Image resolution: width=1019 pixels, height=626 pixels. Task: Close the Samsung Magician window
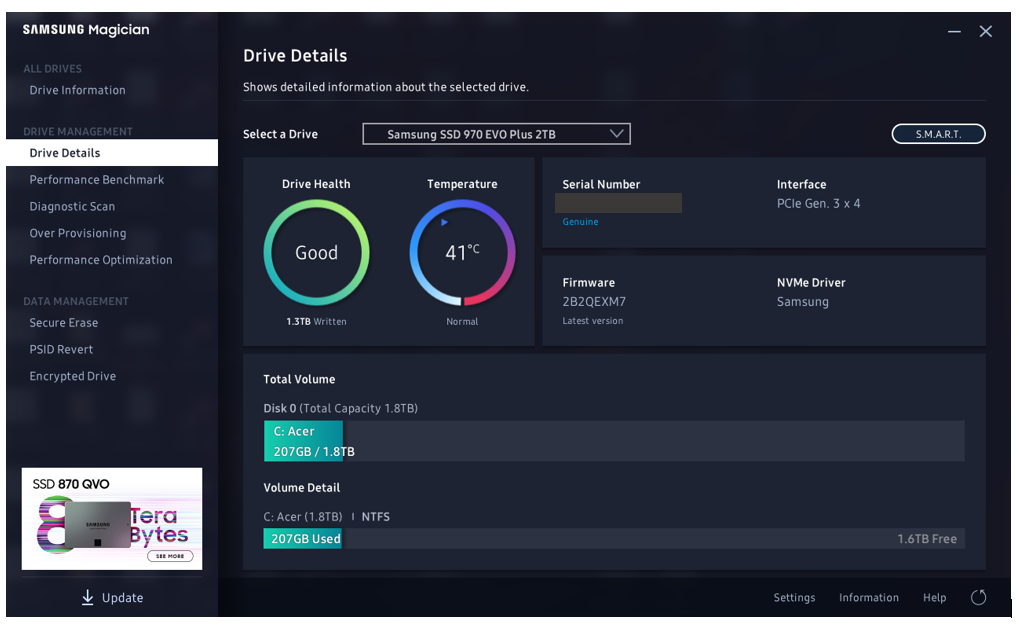(985, 31)
